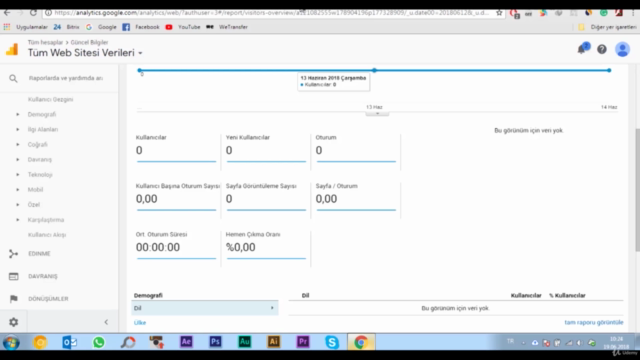Screen dimensions: 640x360
Task: Open the admin settings gear icon
Action: point(13,322)
